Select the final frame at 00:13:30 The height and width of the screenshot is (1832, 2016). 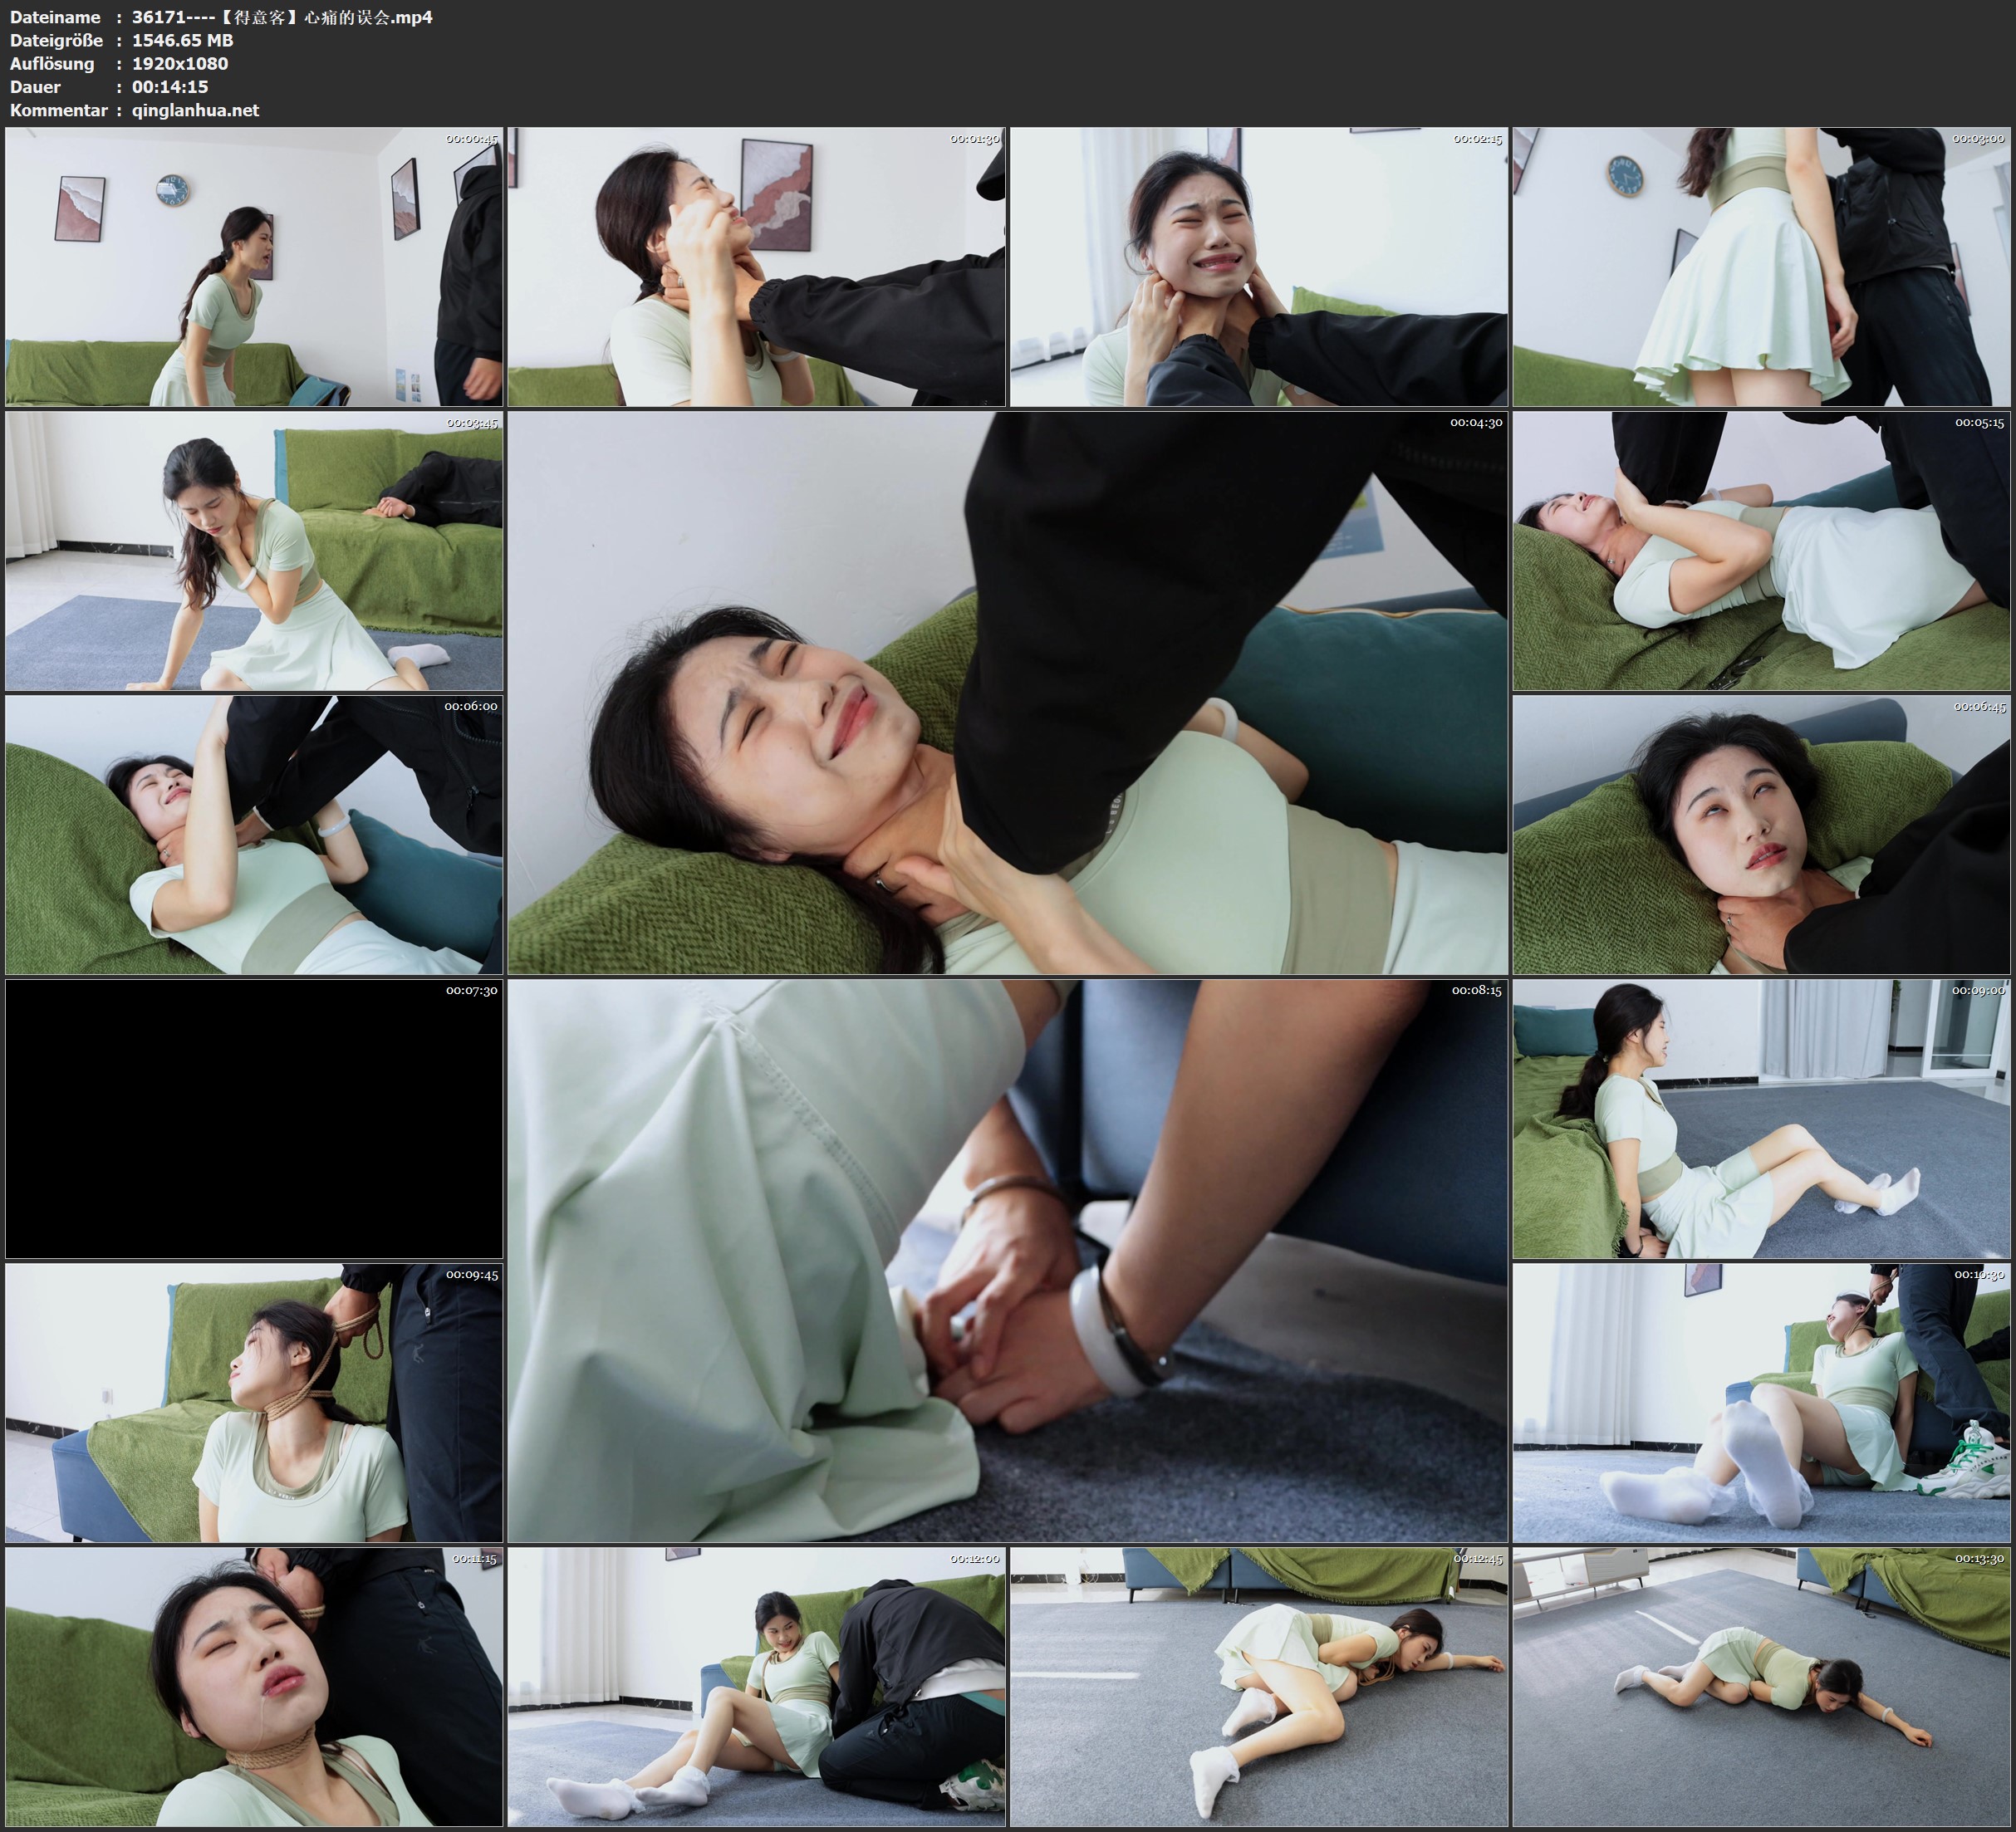[1761, 1686]
